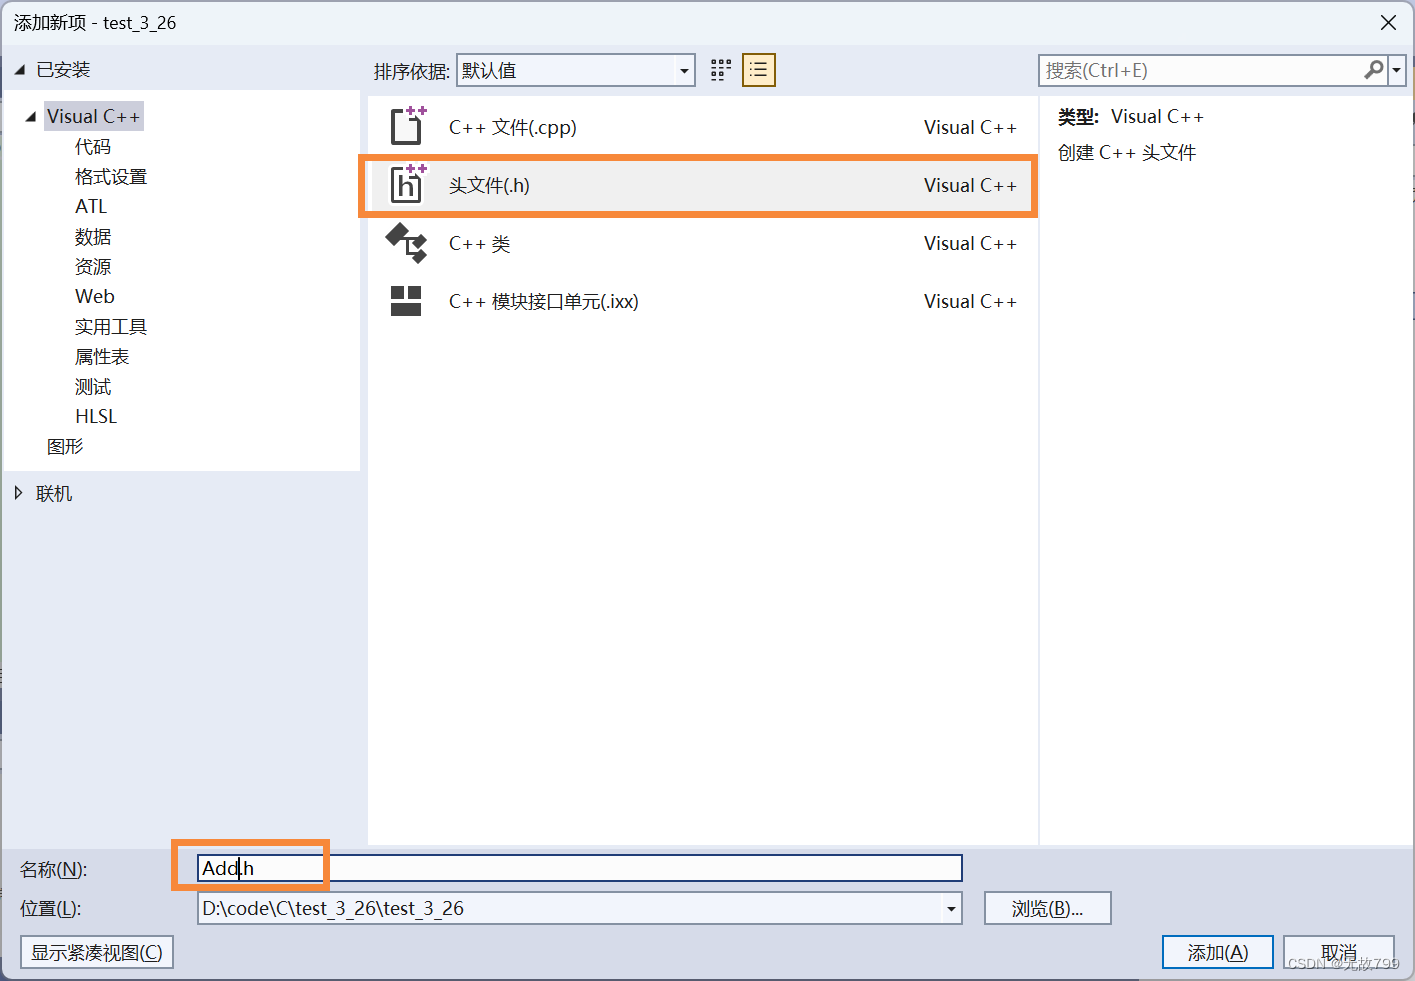Open the search options dropdown arrow
The width and height of the screenshot is (1415, 981).
1397,70
